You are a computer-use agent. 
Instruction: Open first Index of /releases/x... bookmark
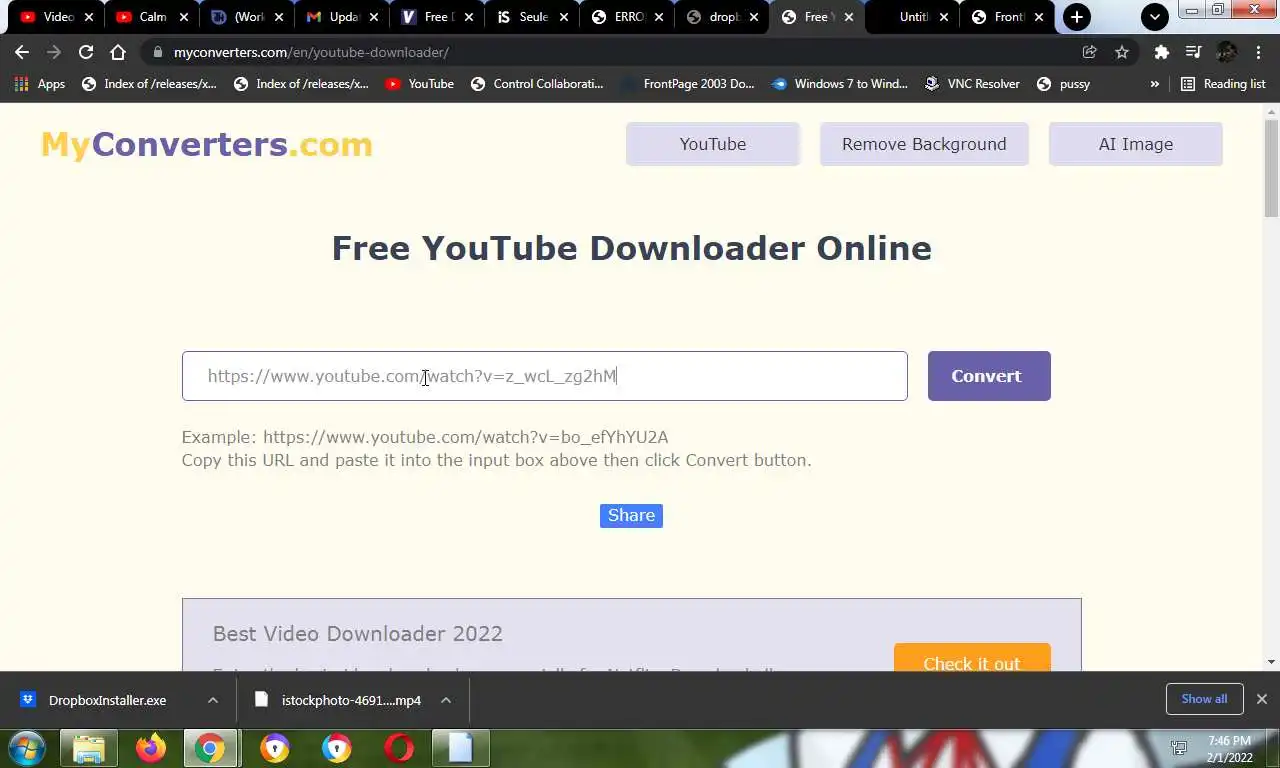148,84
